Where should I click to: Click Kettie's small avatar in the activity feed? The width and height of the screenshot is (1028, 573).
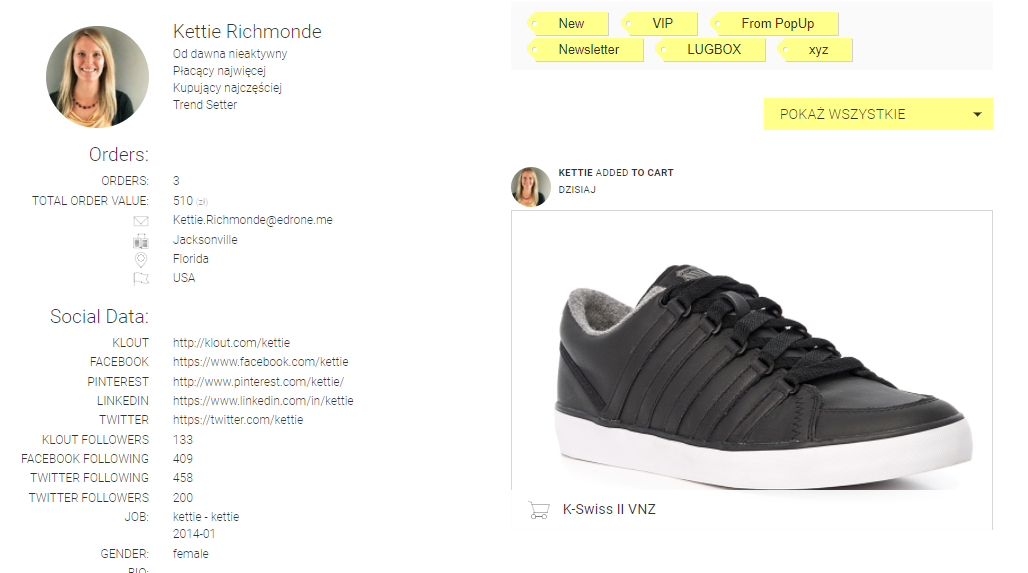tap(531, 187)
